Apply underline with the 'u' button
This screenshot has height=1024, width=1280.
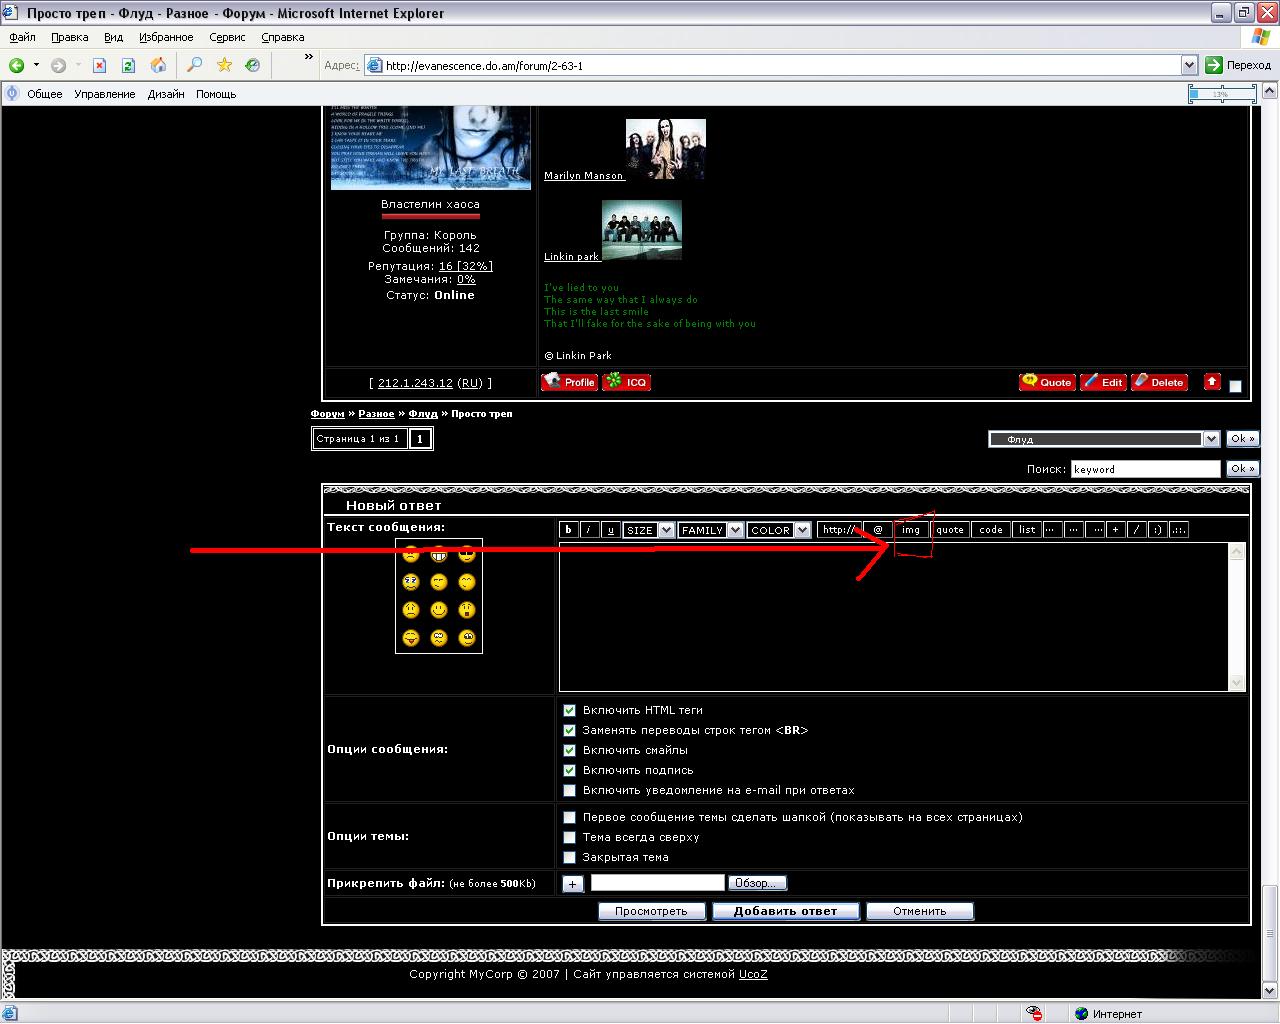pyautogui.click(x=610, y=530)
